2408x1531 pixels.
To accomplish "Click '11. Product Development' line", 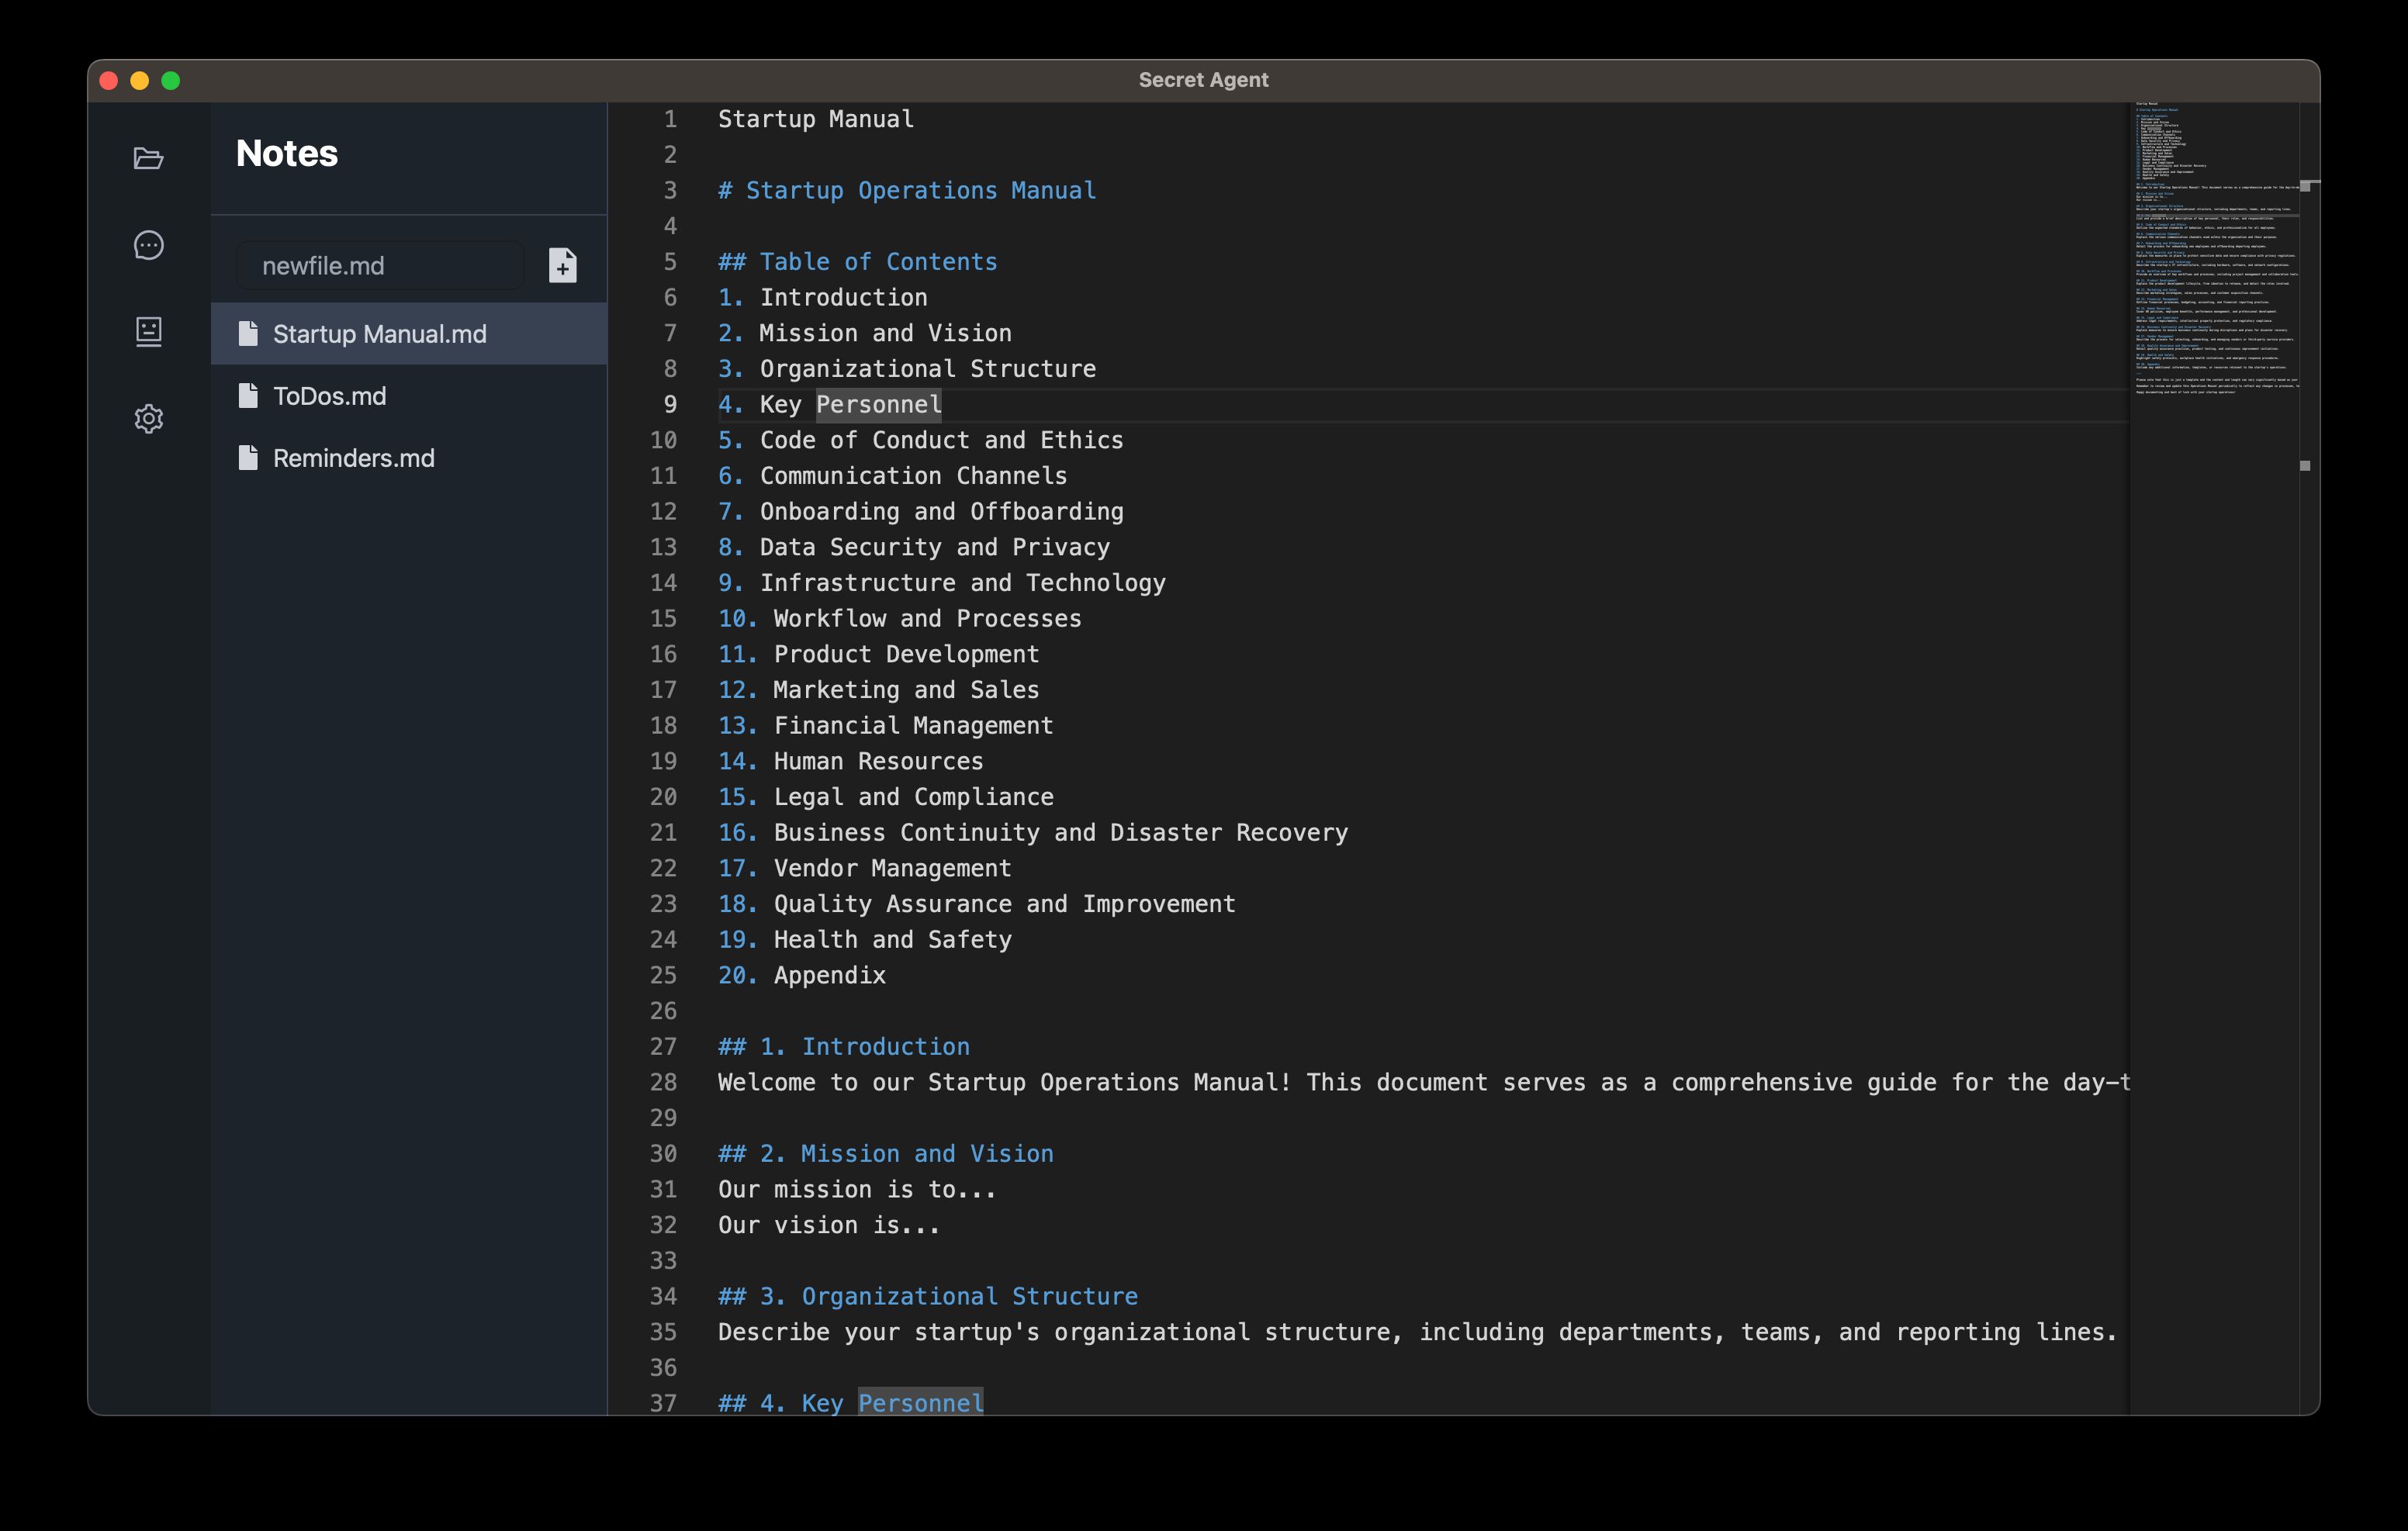I will 879,654.
